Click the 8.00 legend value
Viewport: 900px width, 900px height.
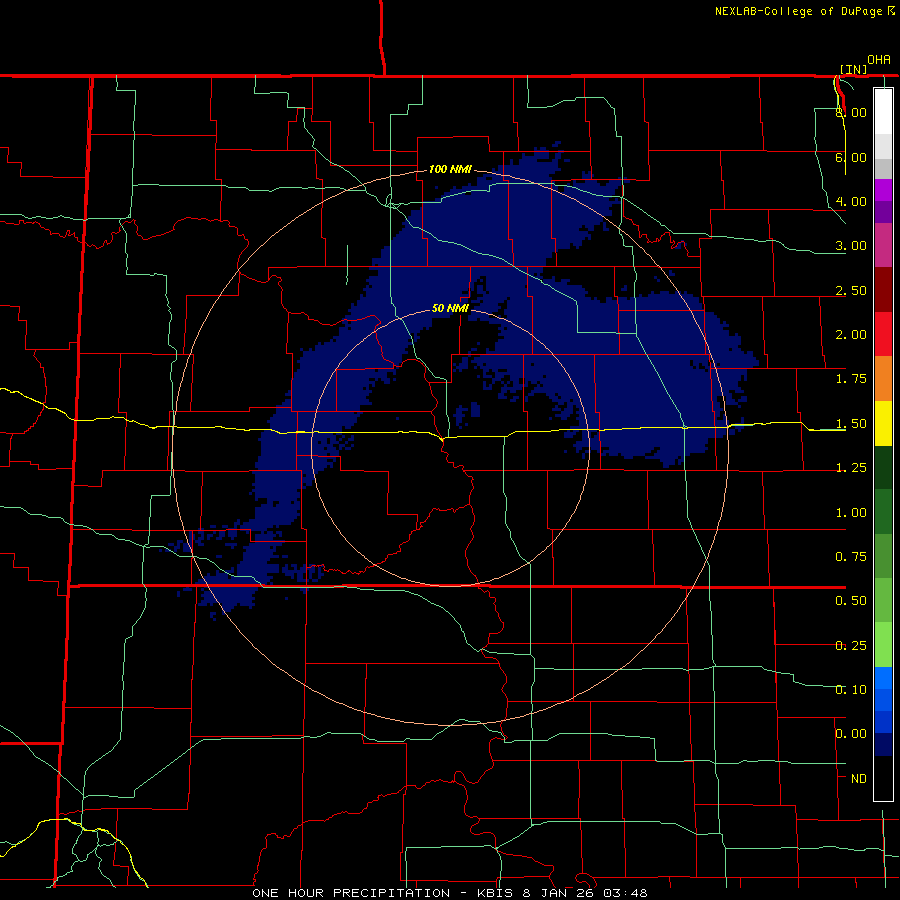[x=851, y=112]
